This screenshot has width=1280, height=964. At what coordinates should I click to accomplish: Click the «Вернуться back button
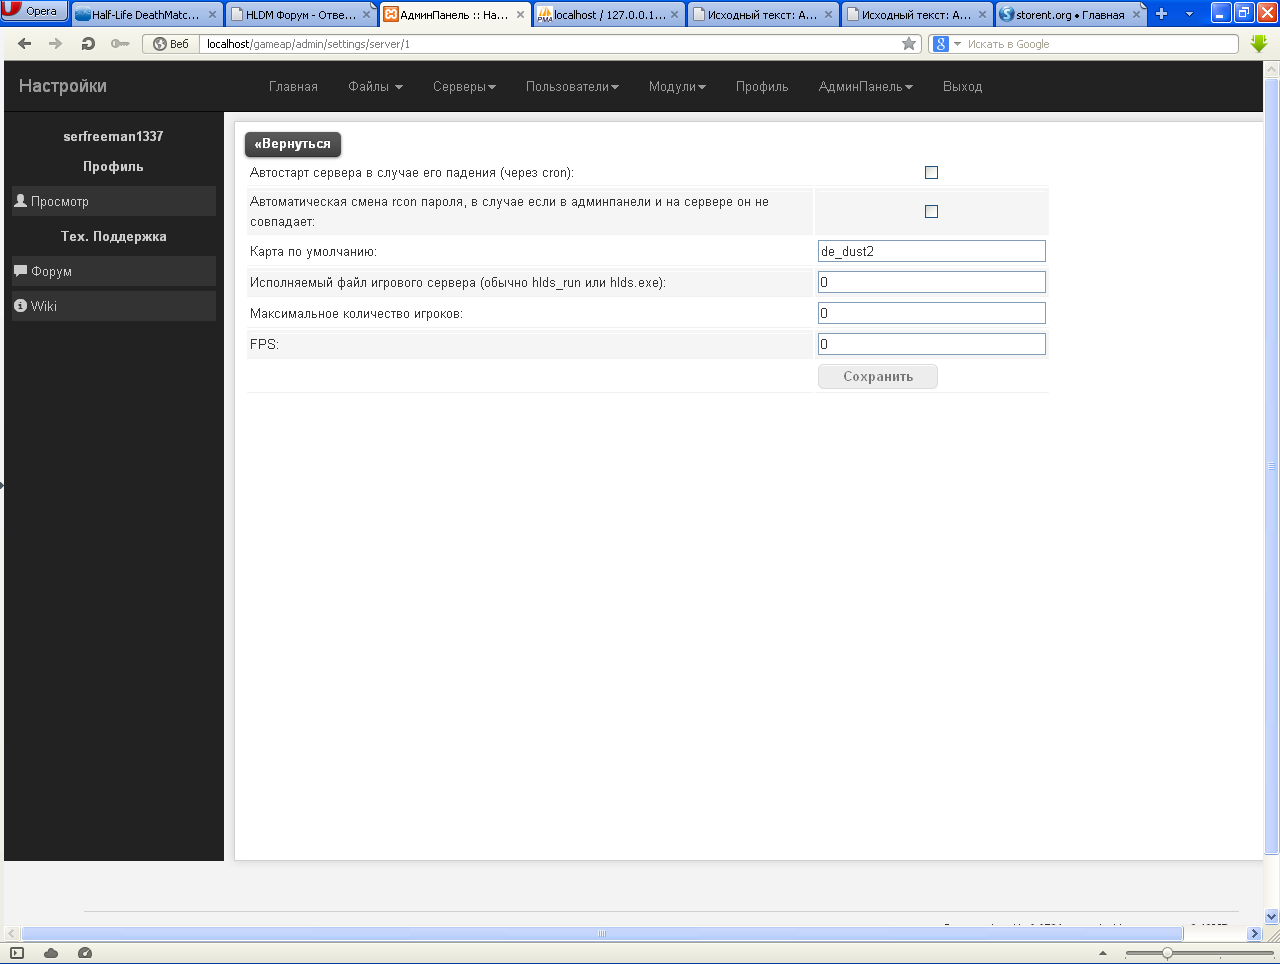pos(293,144)
